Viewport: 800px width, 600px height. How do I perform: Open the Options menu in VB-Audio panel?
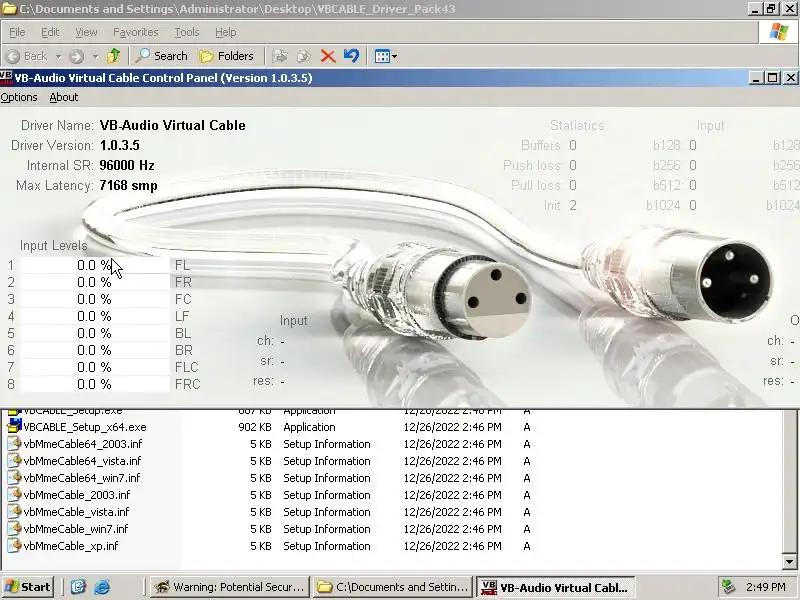19,97
